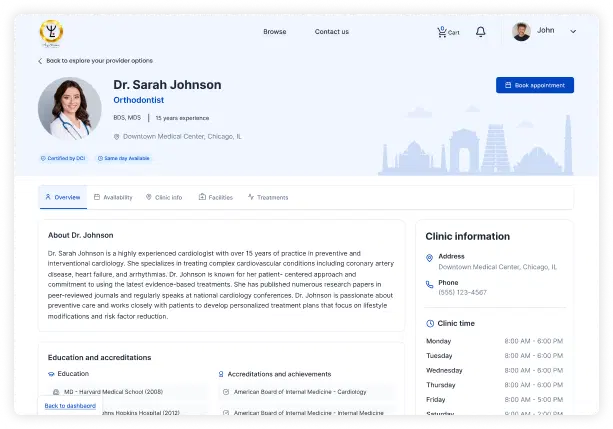Click the notification bell icon
Viewport: 613px width, 429px height.
pyautogui.click(x=480, y=32)
